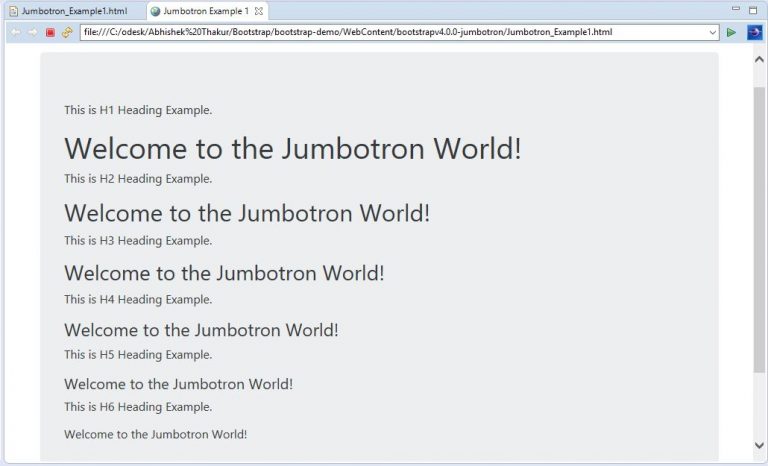The image size is (768, 466).
Task: Open the URL history dropdown arrow
Action: coord(713,32)
